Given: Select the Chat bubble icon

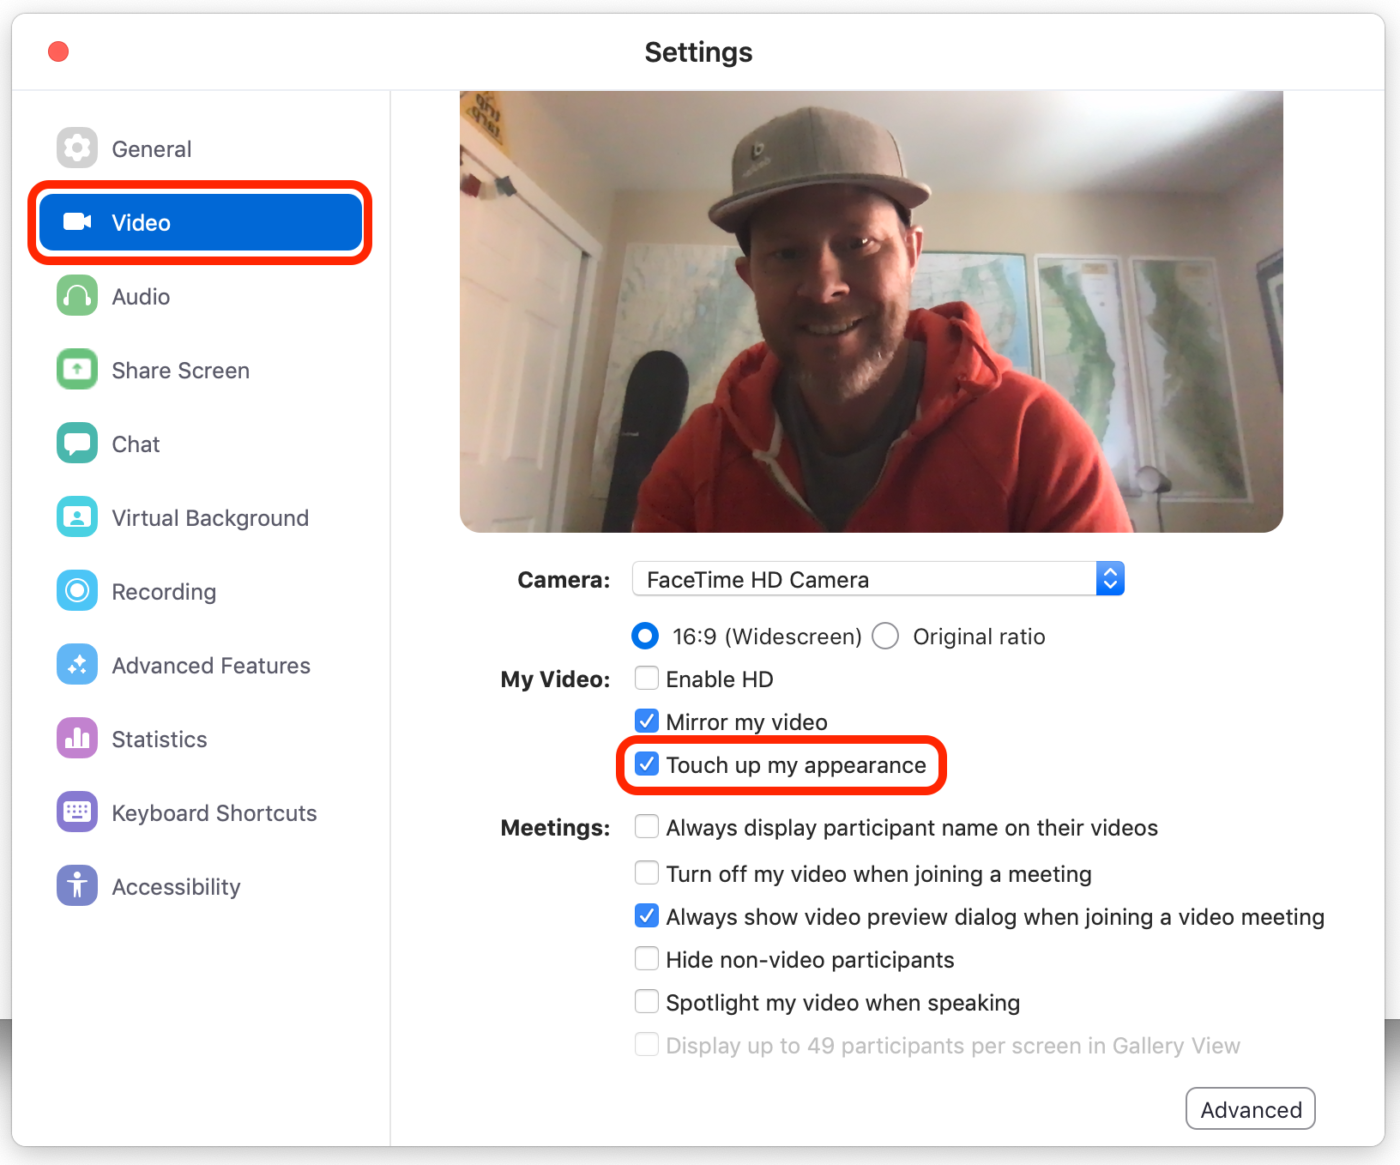Looking at the screenshot, I should click(77, 443).
